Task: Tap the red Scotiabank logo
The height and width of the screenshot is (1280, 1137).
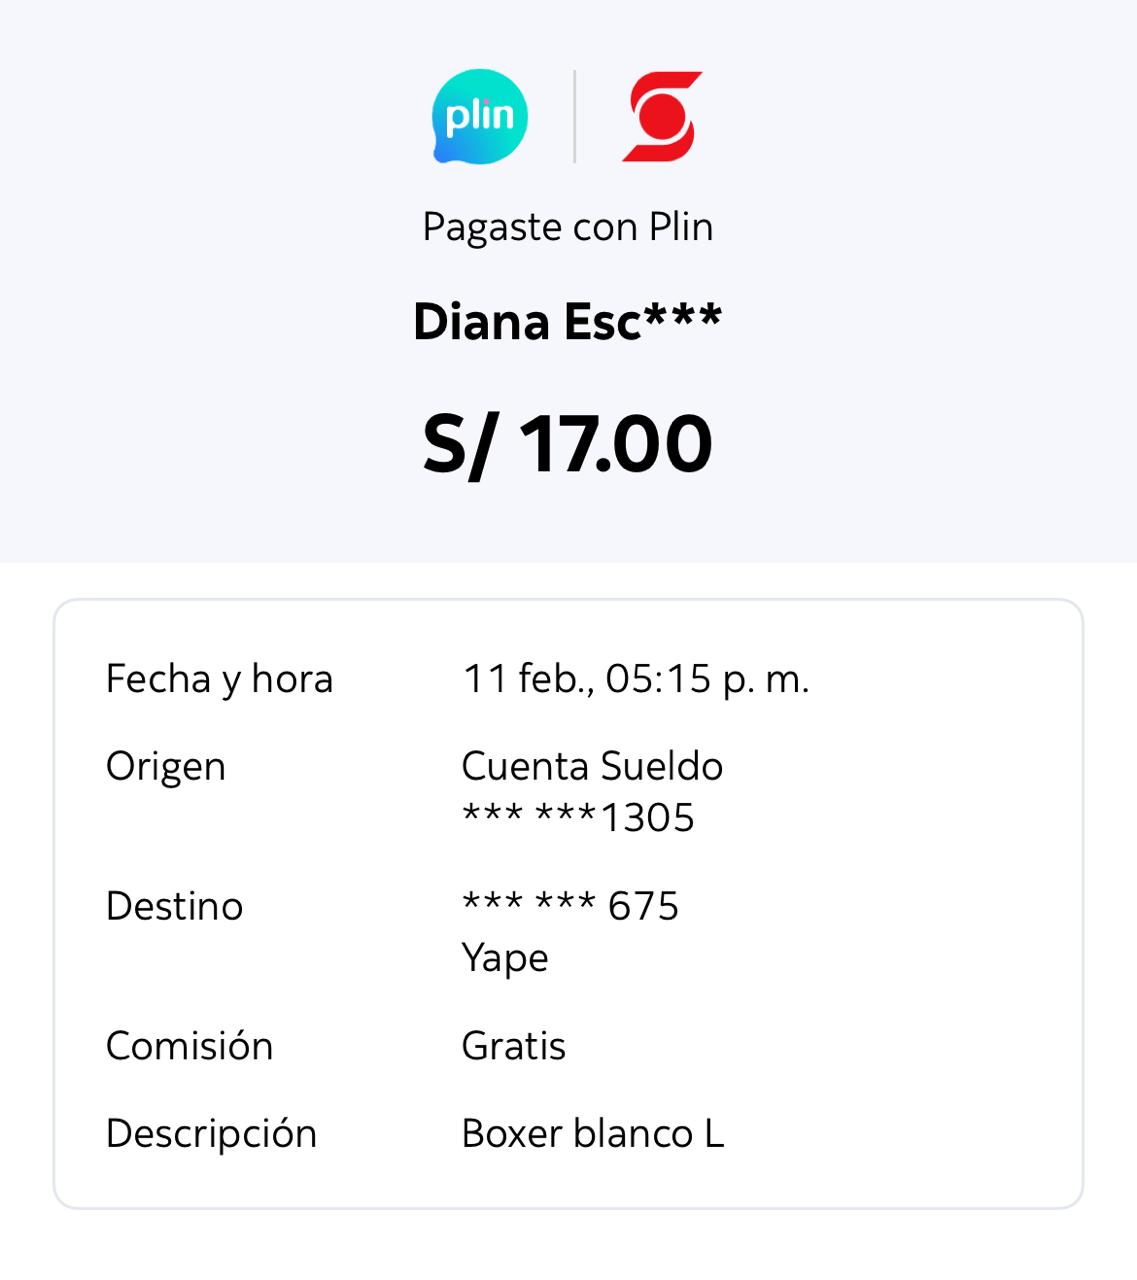Action: click(x=662, y=117)
